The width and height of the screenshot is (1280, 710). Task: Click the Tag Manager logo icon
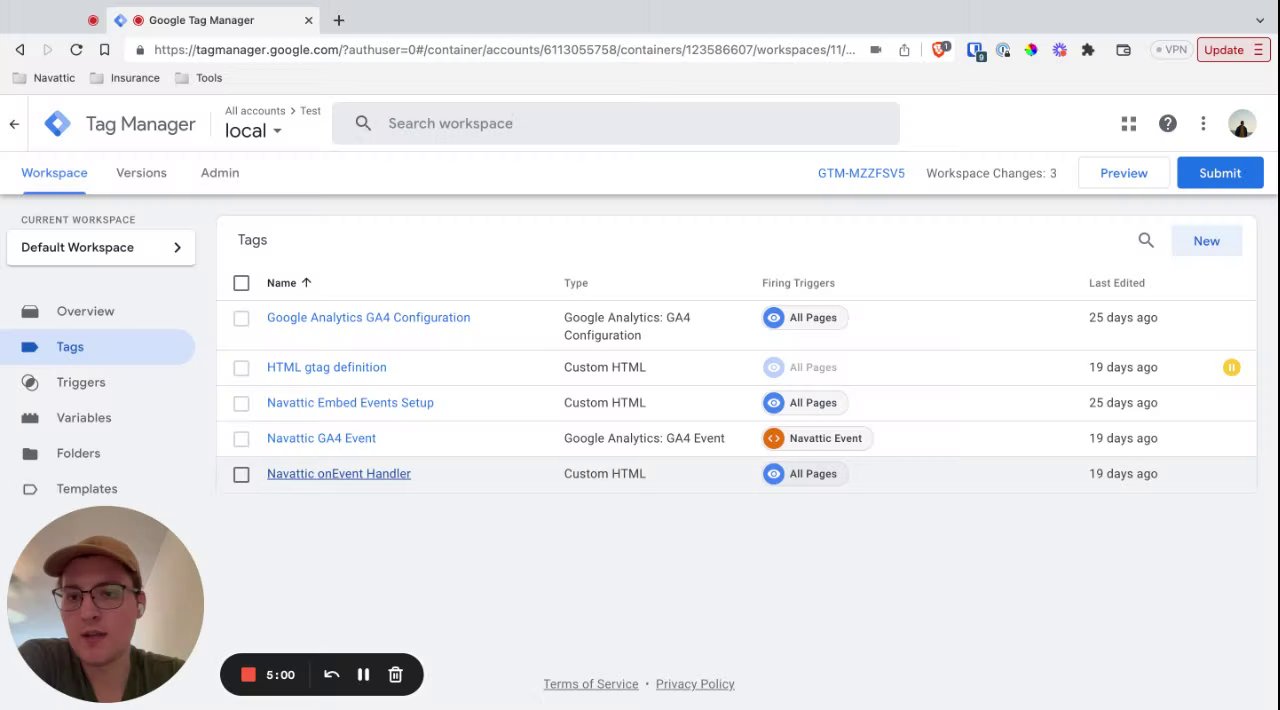click(x=58, y=124)
